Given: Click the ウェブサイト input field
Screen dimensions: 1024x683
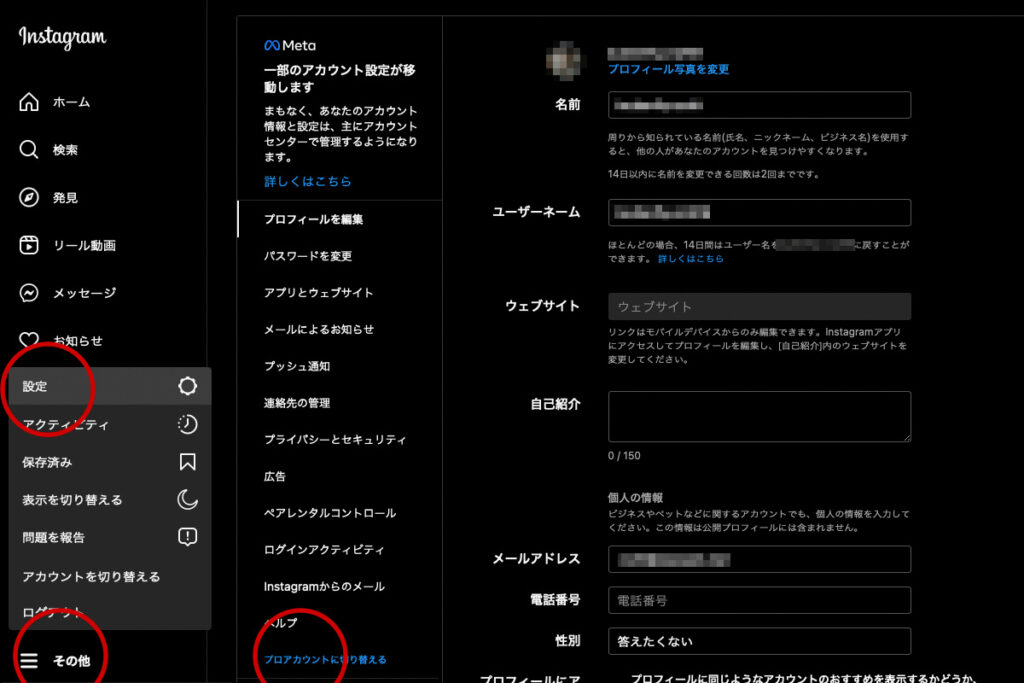Looking at the screenshot, I should tap(759, 306).
